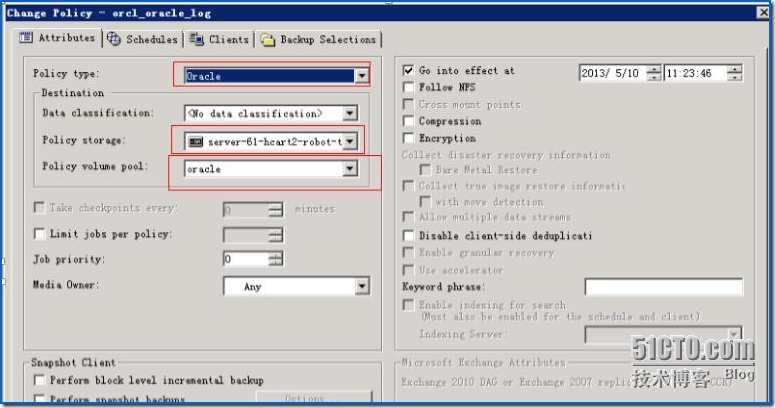Click the effective time field 11:23:46

tap(695, 73)
